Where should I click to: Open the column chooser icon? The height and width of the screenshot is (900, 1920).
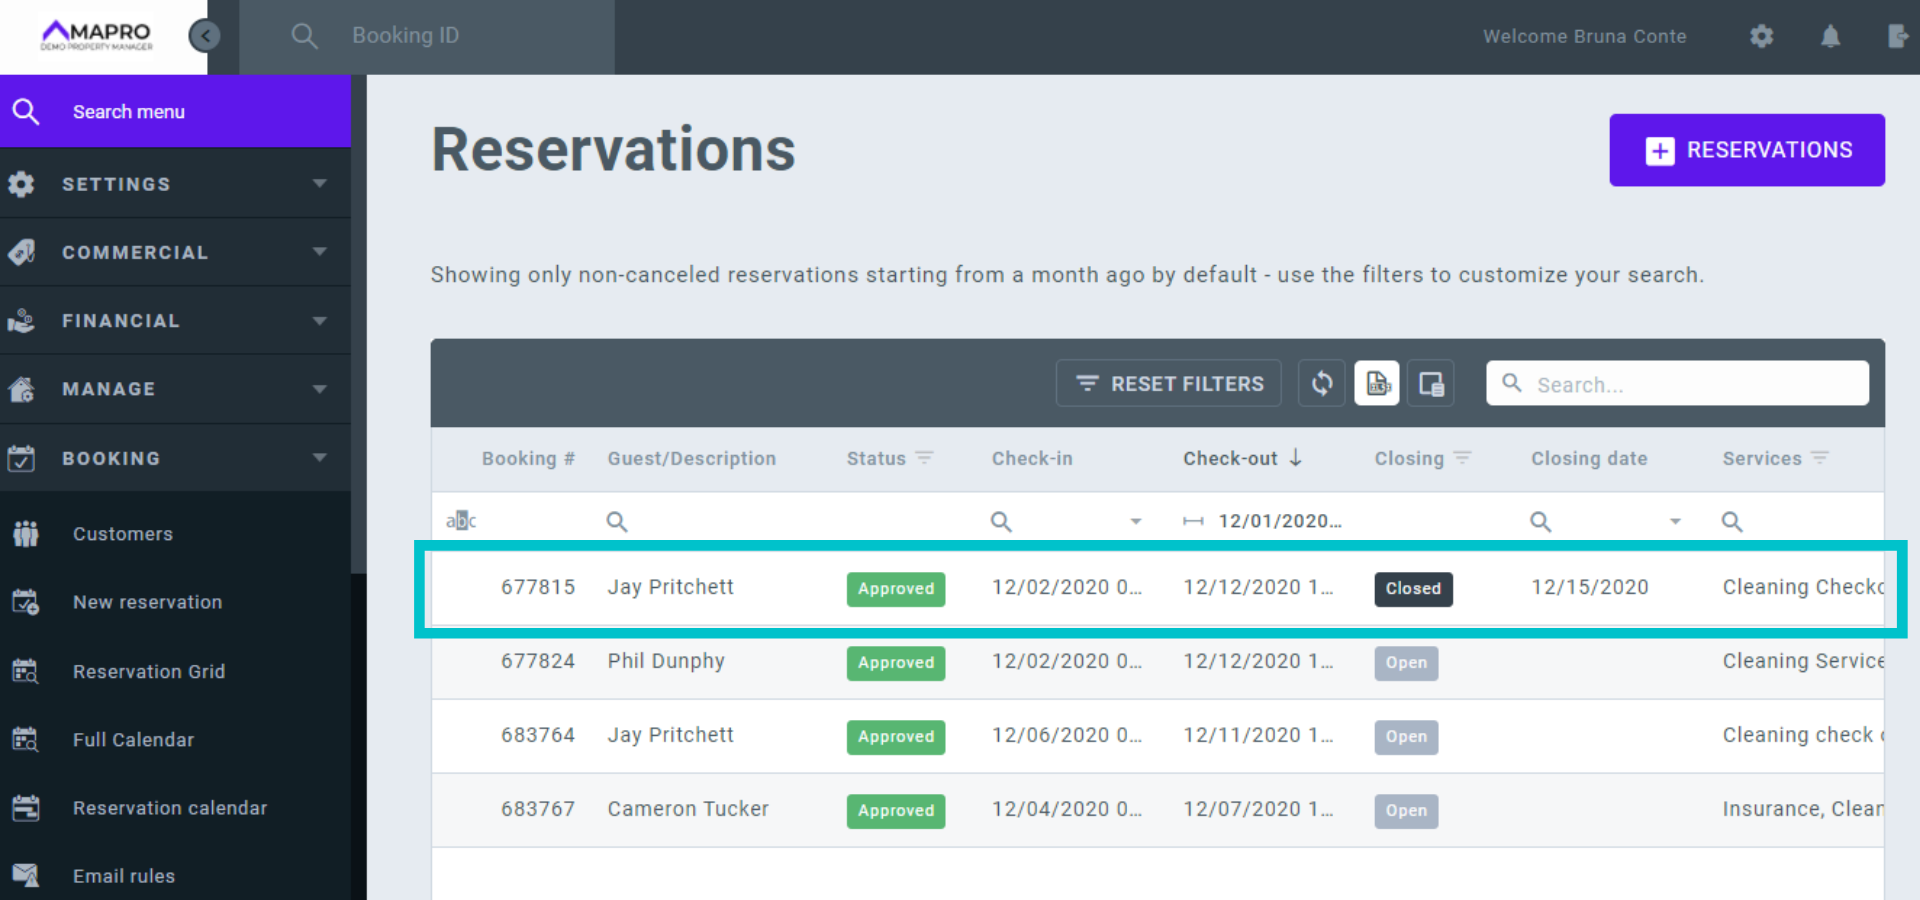point(1431,384)
